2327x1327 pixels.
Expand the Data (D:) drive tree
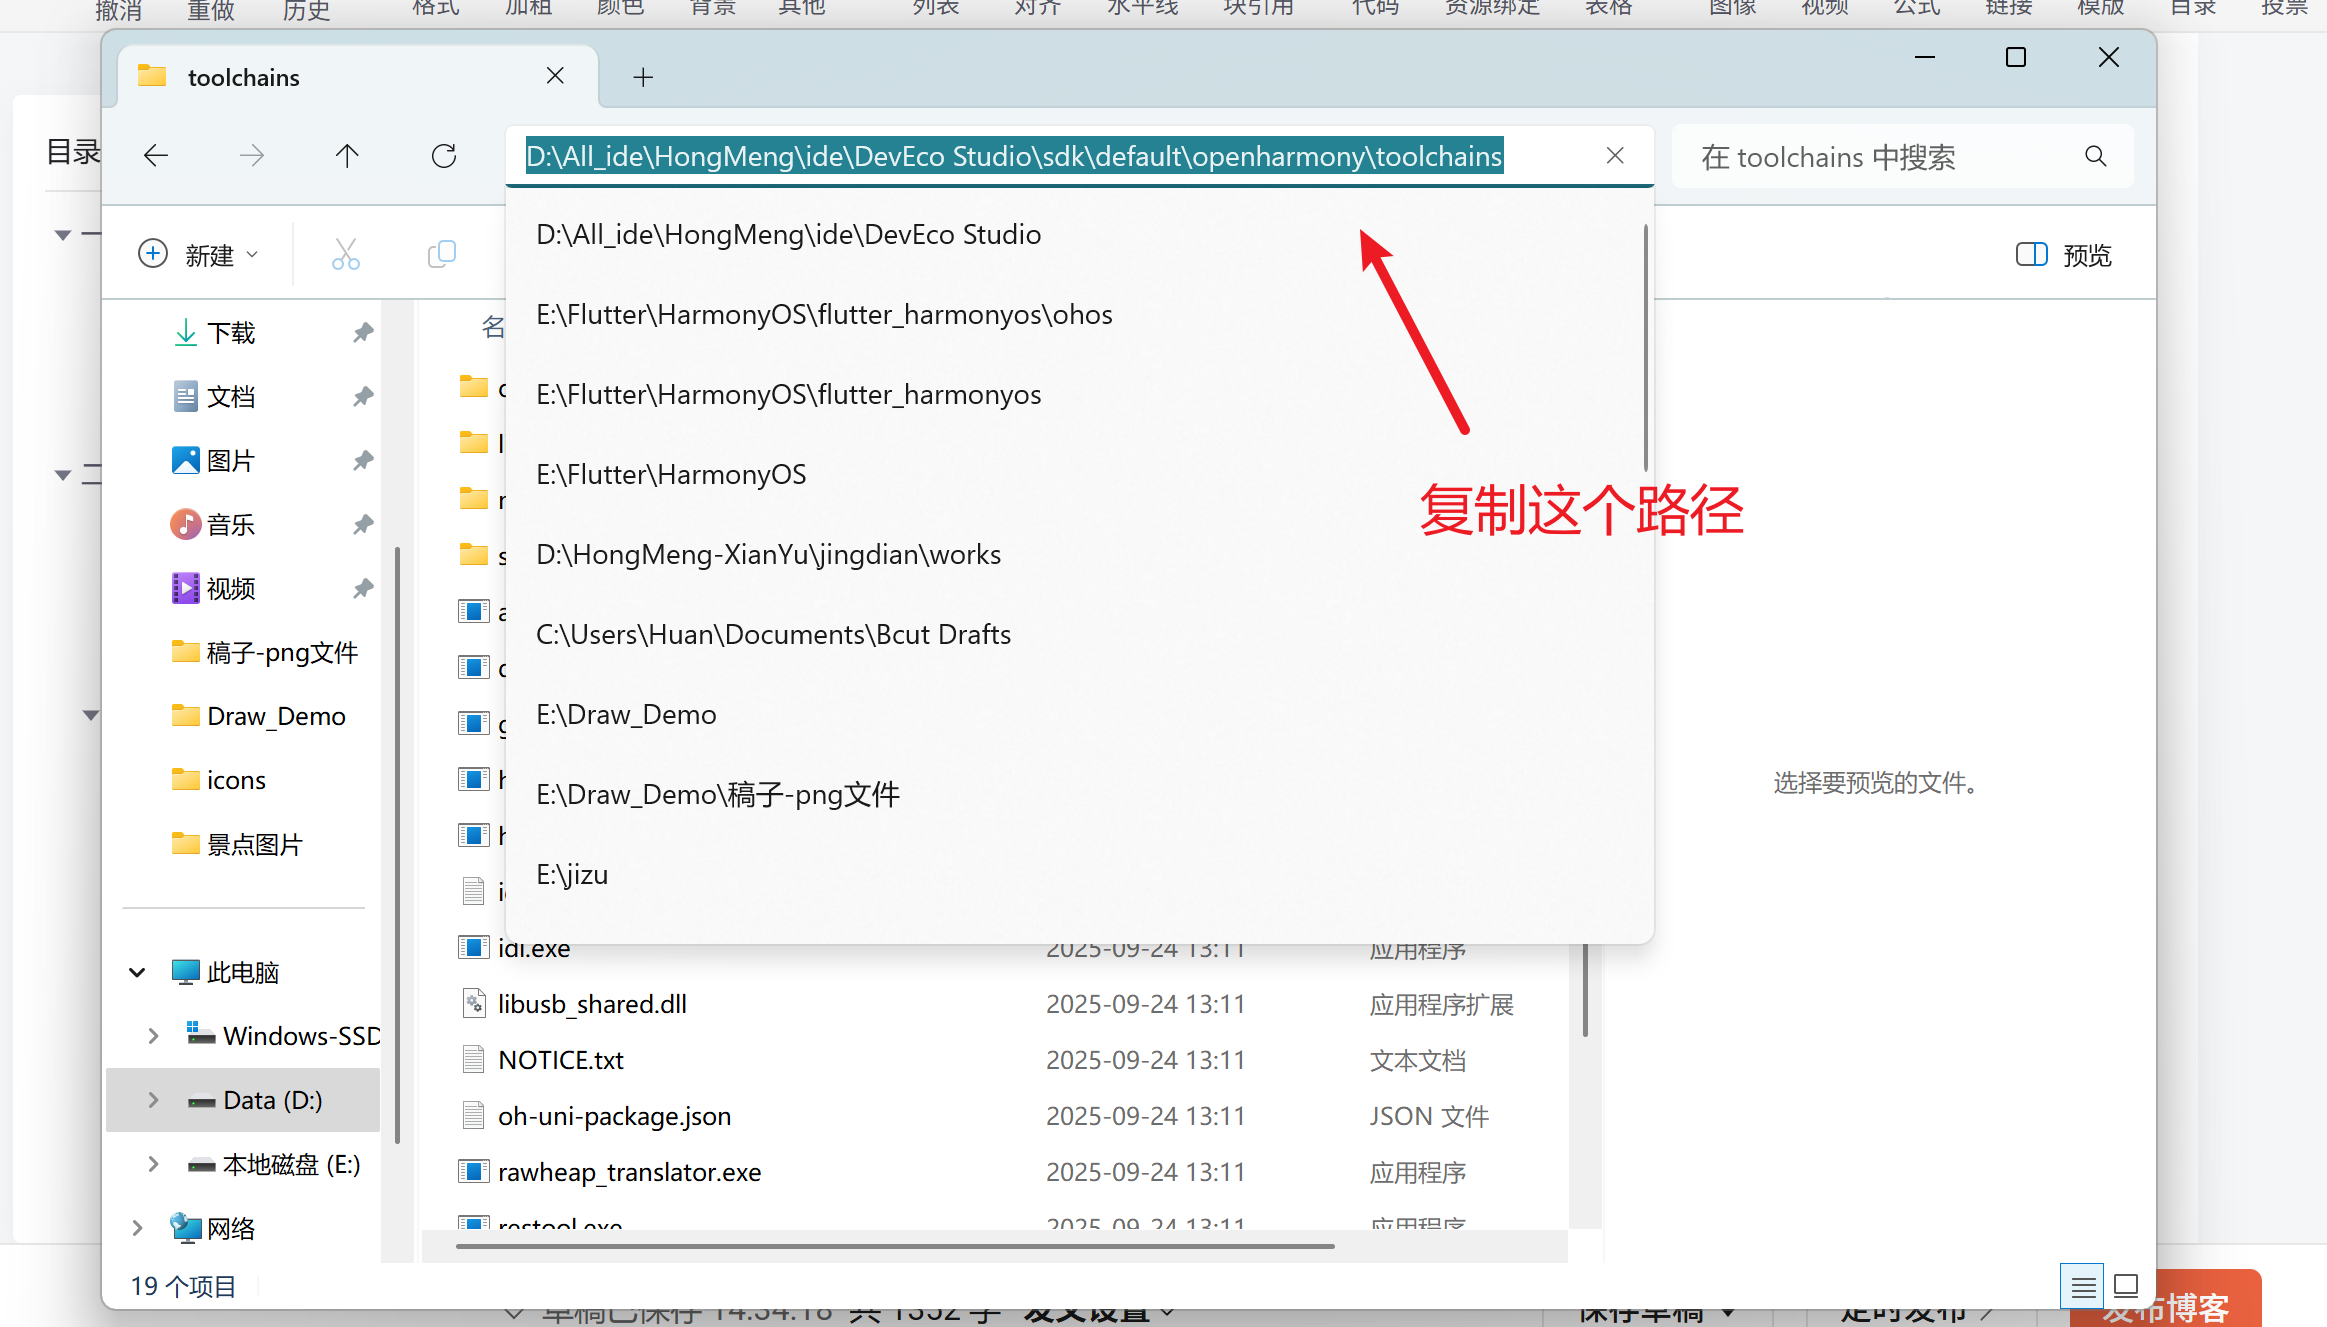coord(153,1100)
